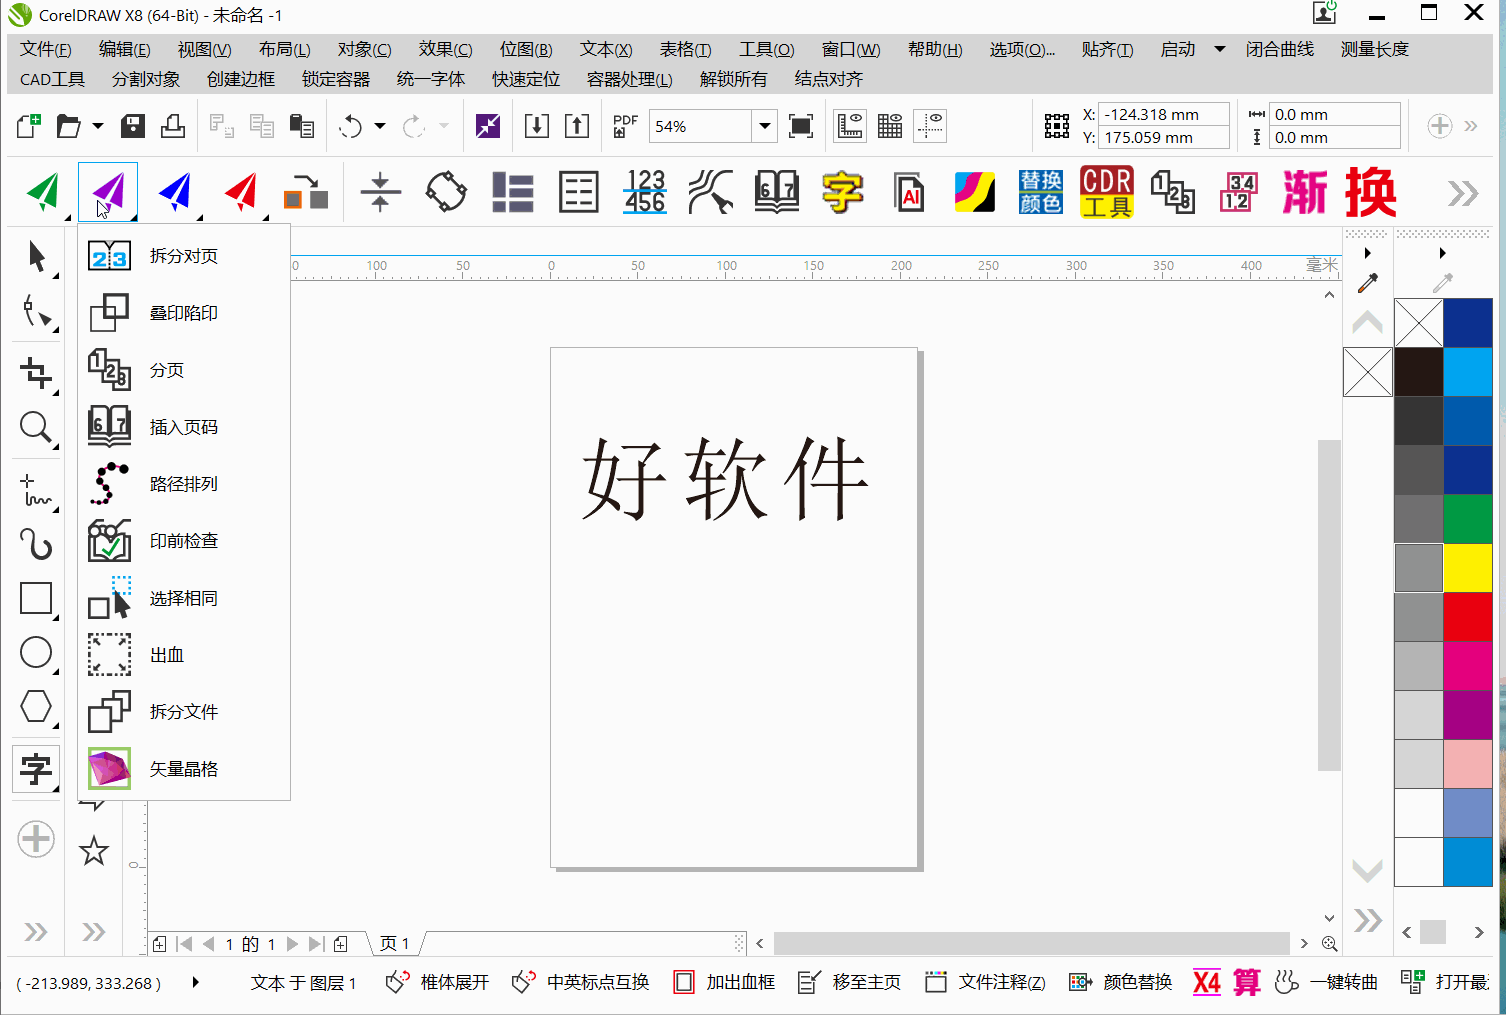Select the Shape edit tool
This screenshot has width=1506, height=1015.
(x=36, y=312)
